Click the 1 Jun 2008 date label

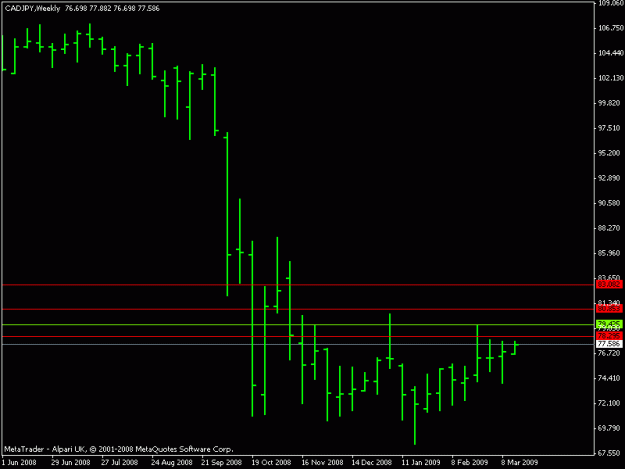point(19,463)
